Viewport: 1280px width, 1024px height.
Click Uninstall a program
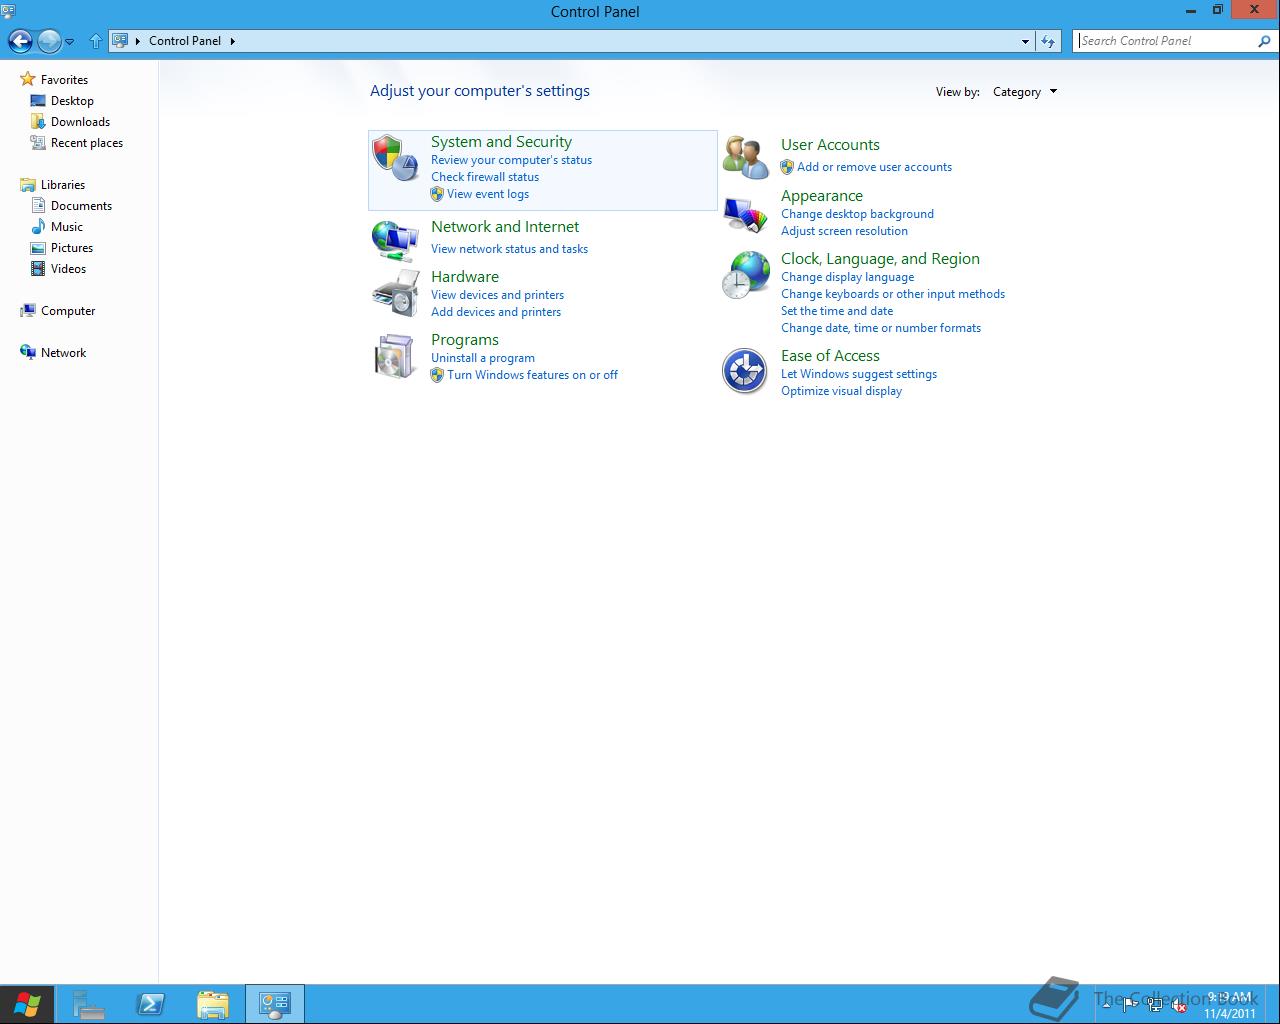click(483, 358)
